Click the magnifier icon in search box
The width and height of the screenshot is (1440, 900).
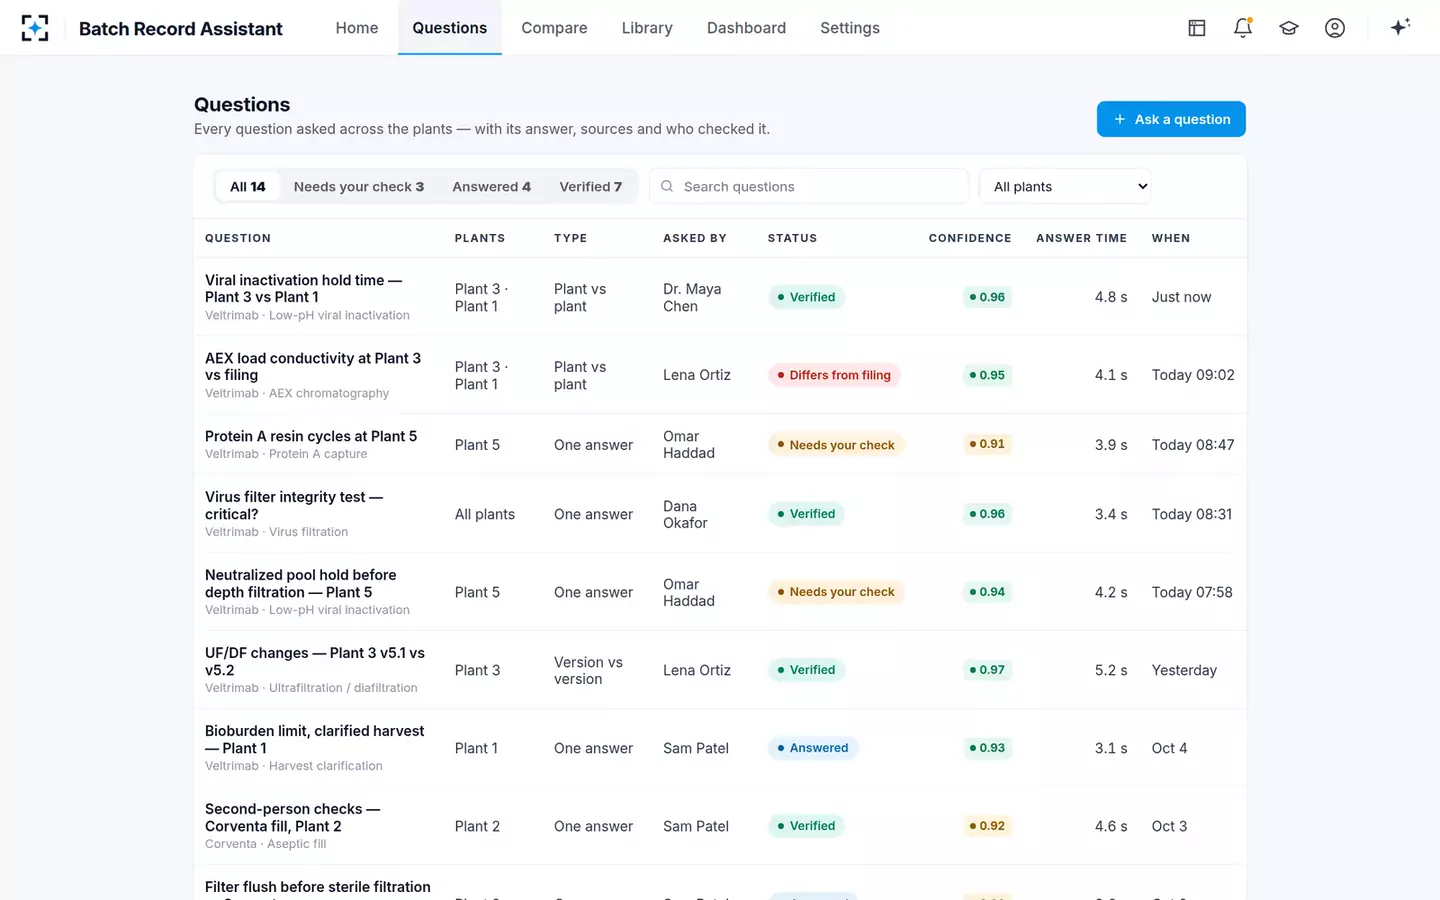(667, 186)
